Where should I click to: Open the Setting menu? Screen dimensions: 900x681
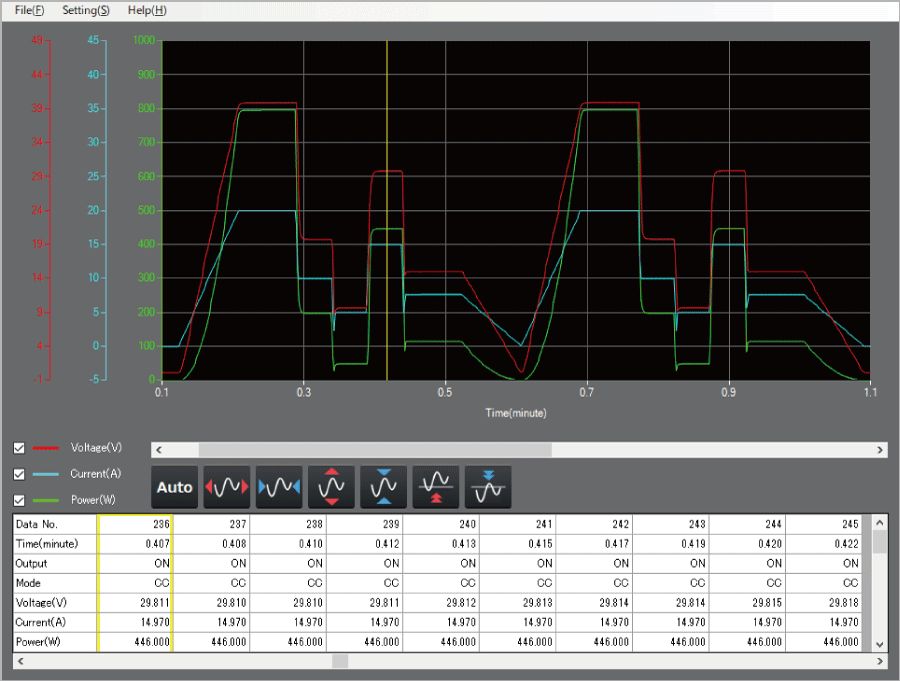coord(86,10)
